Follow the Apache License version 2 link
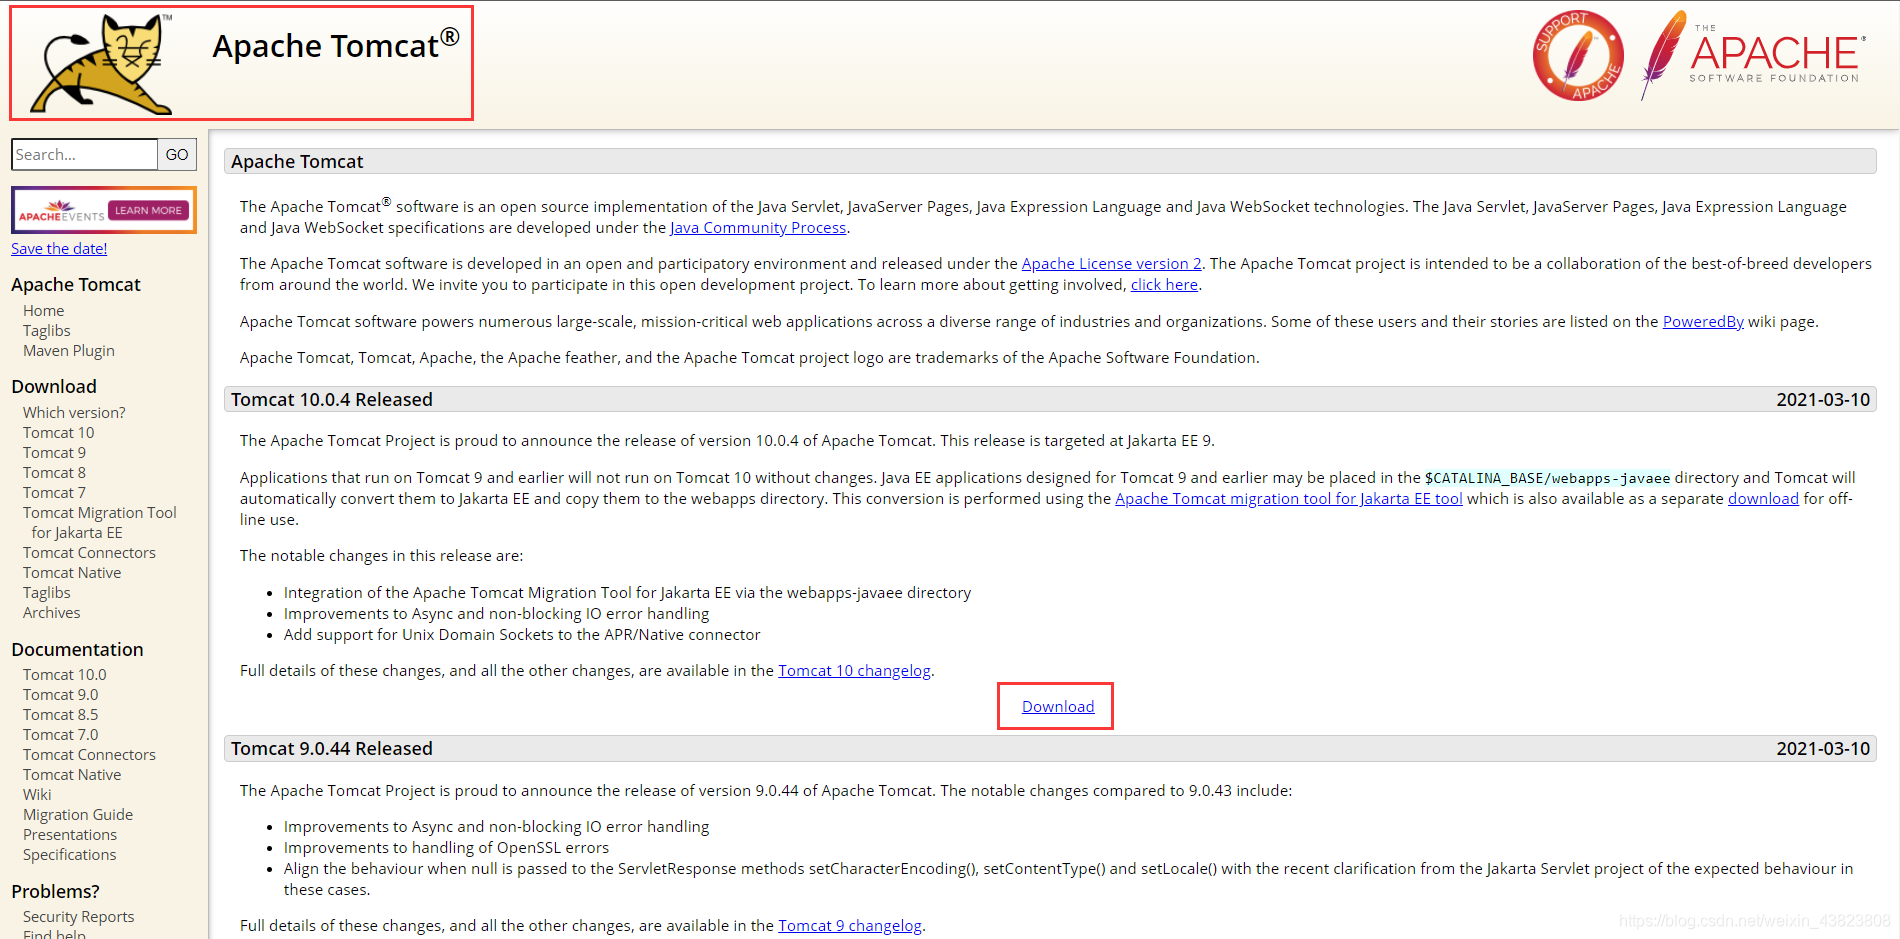The image size is (1900, 939). (1111, 264)
